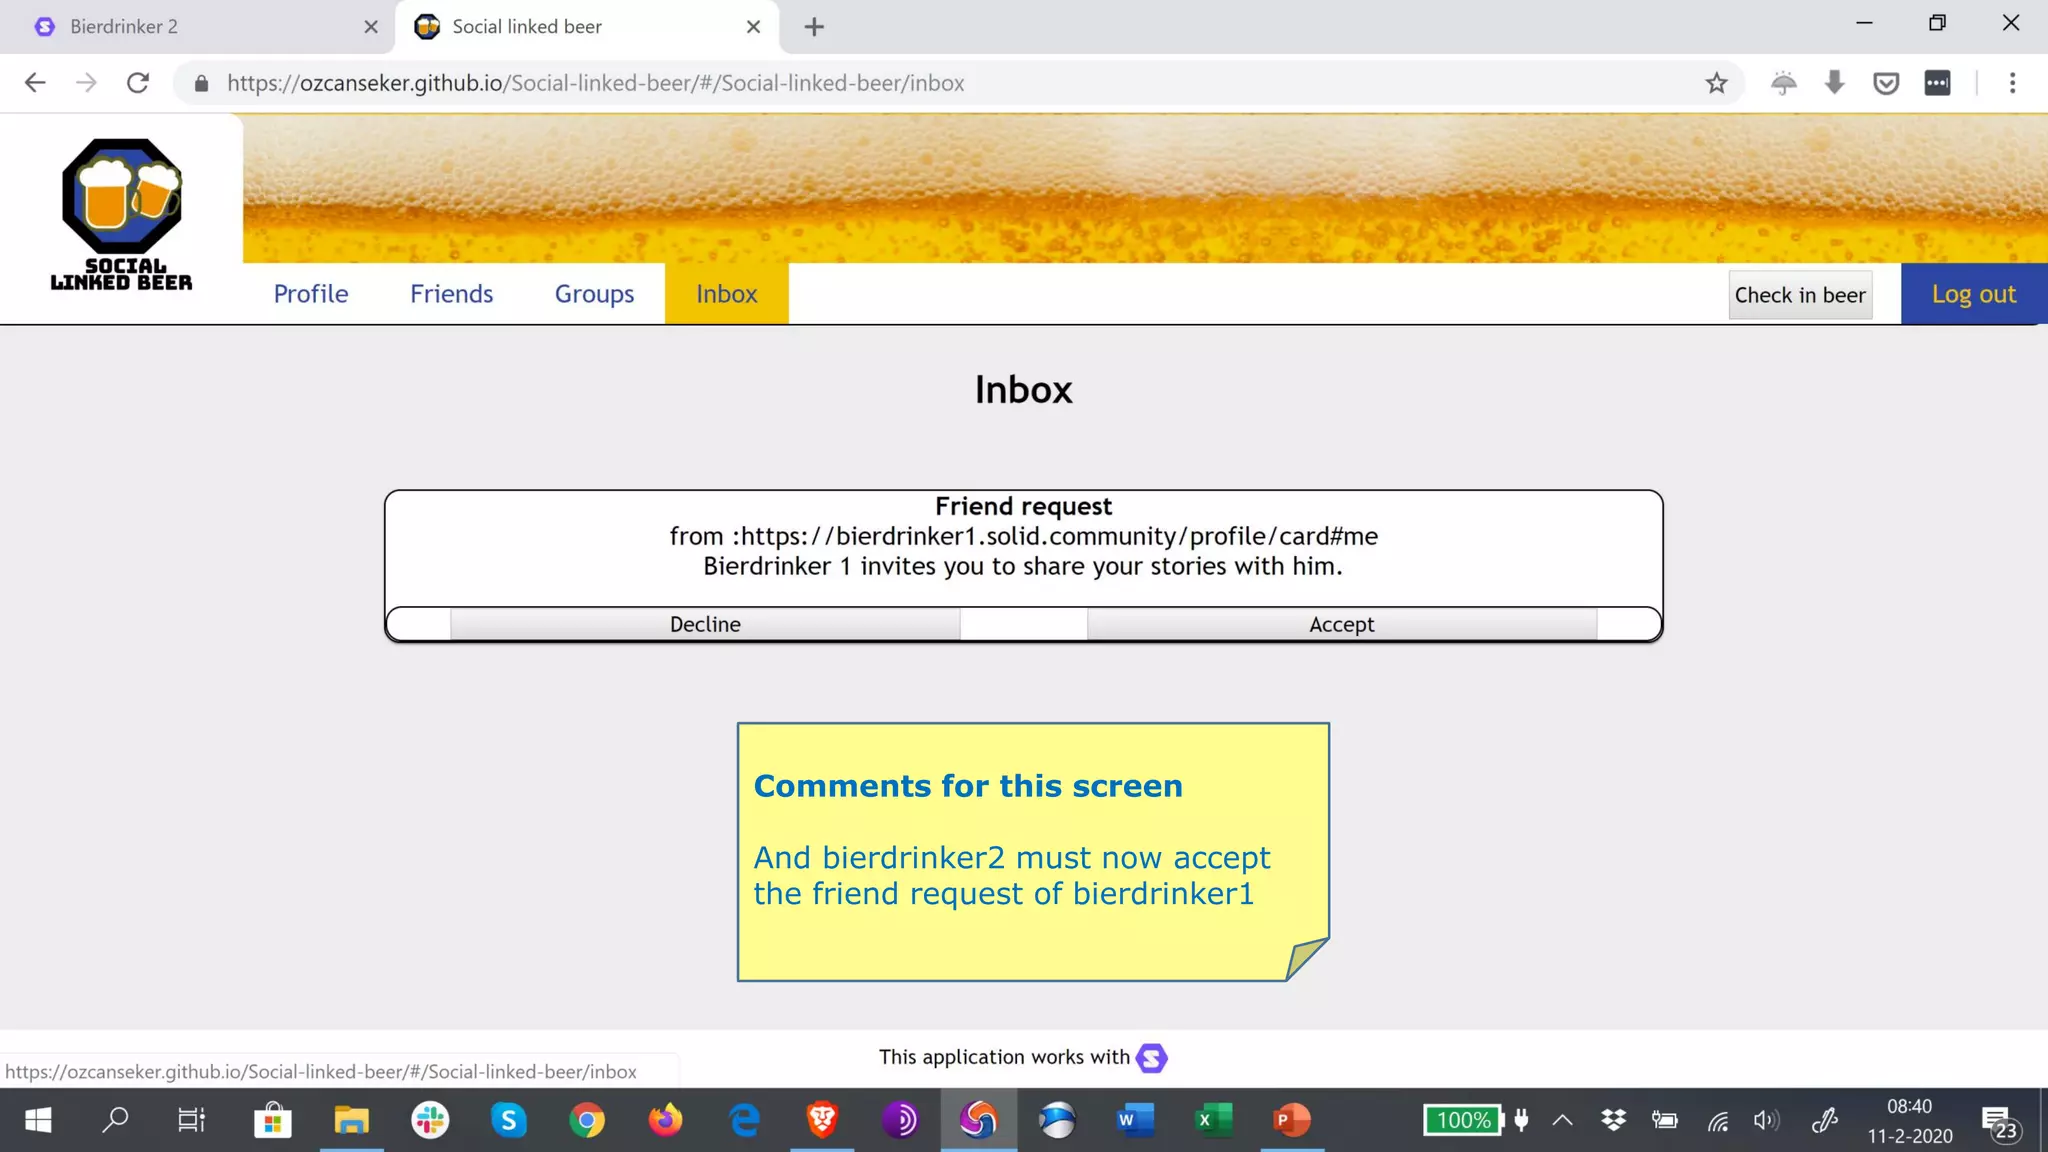Image resolution: width=2048 pixels, height=1152 pixels.
Task: Select the Inbox navigation item
Action: point(727,294)
